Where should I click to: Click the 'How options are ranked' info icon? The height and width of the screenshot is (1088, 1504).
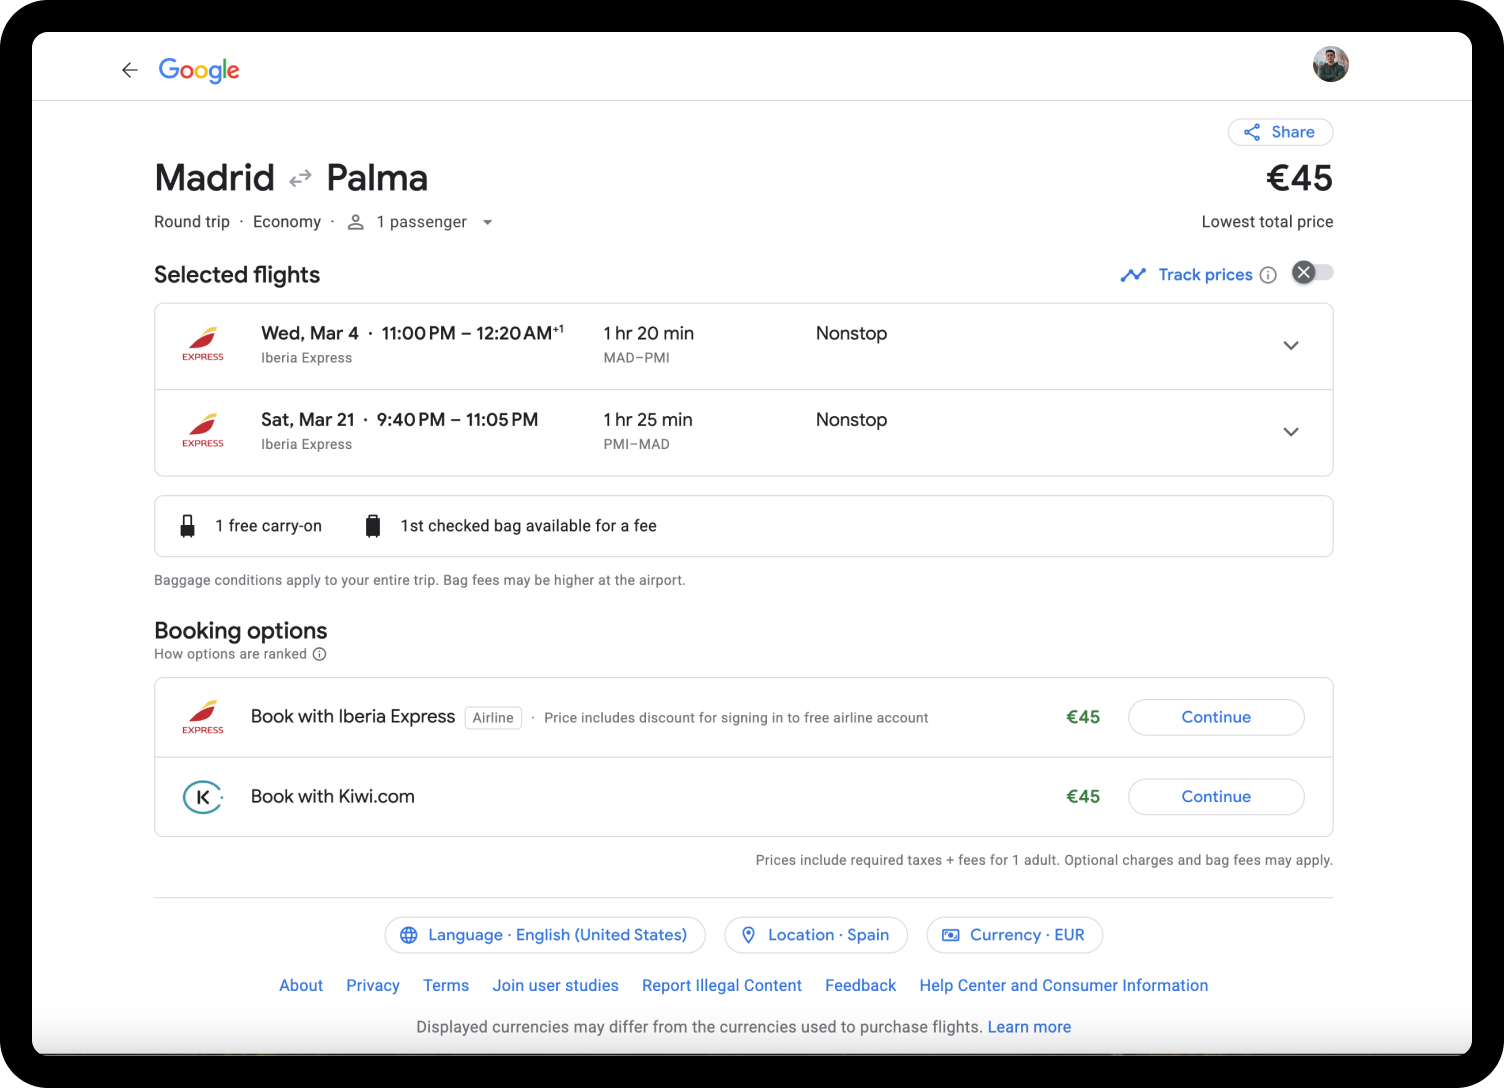click(x=320, y=654)
